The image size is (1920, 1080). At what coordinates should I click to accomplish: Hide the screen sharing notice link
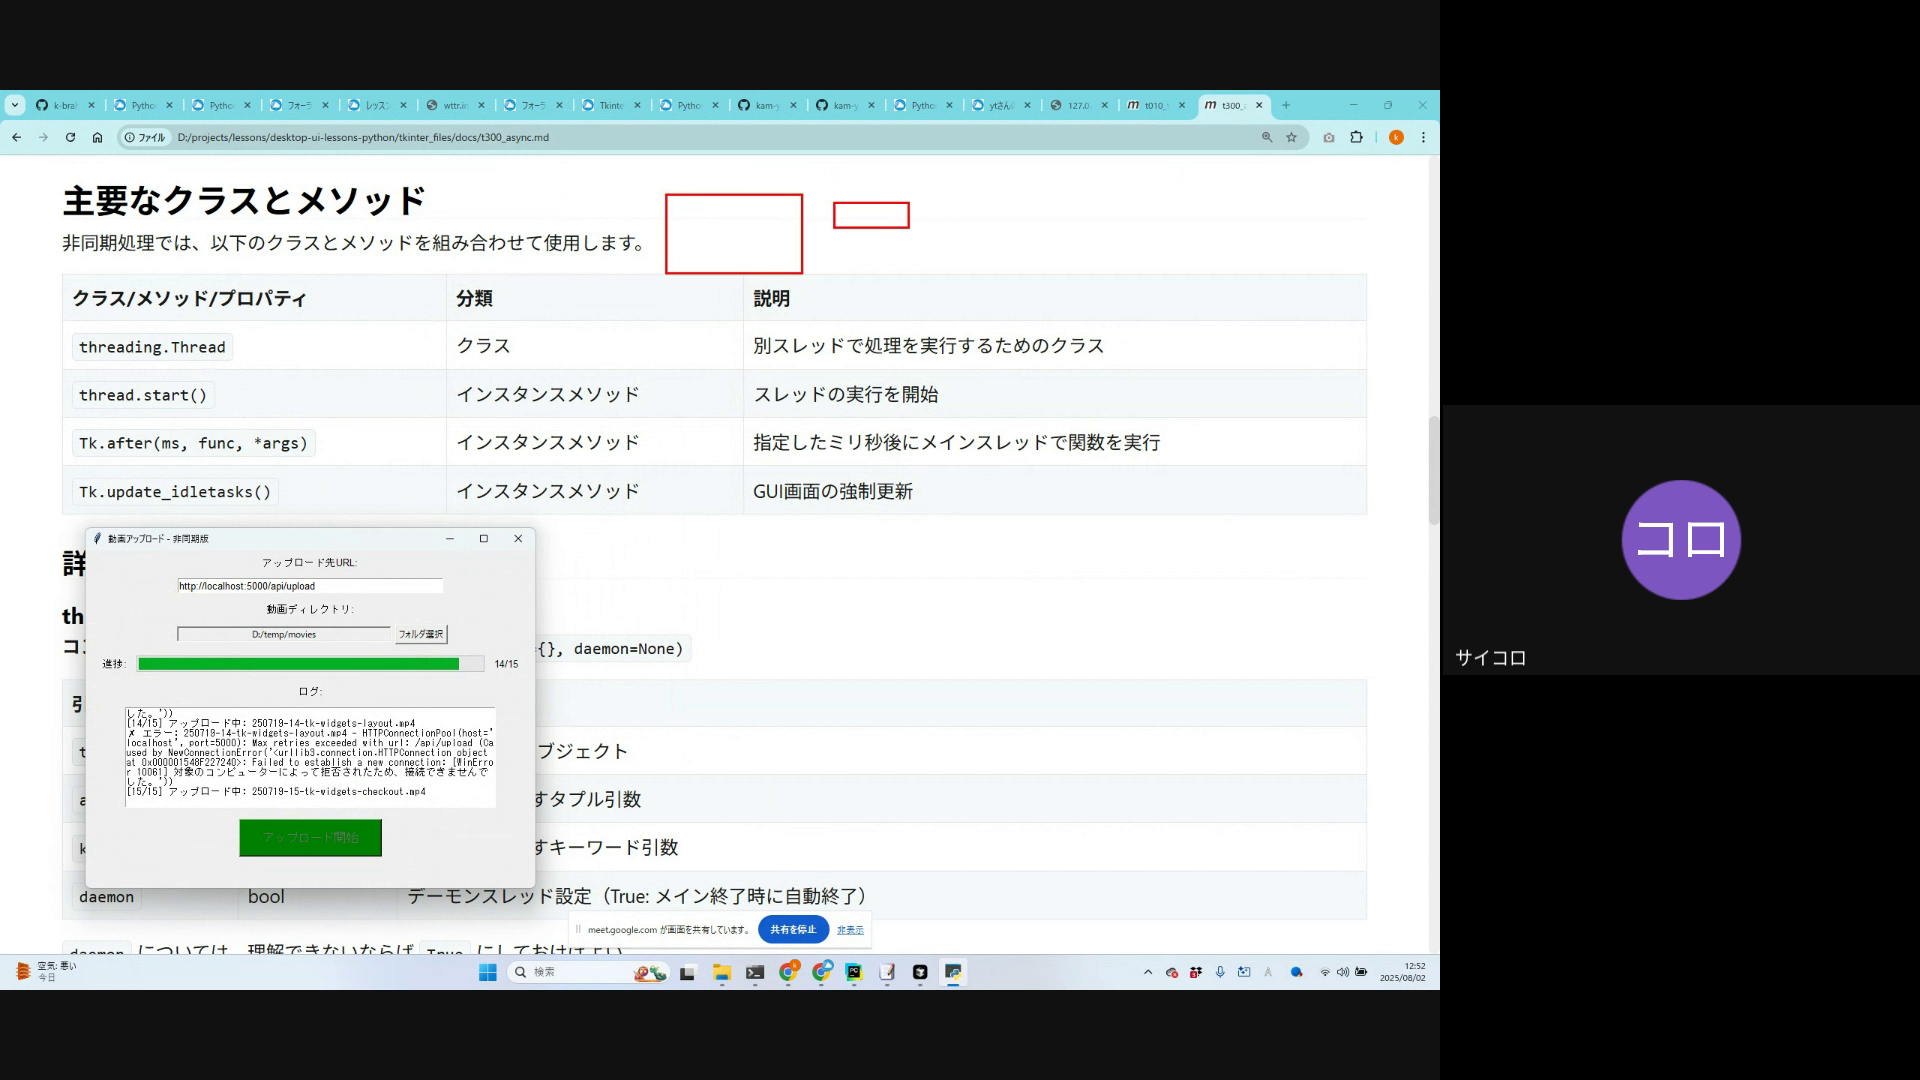(x=850, y=930)
